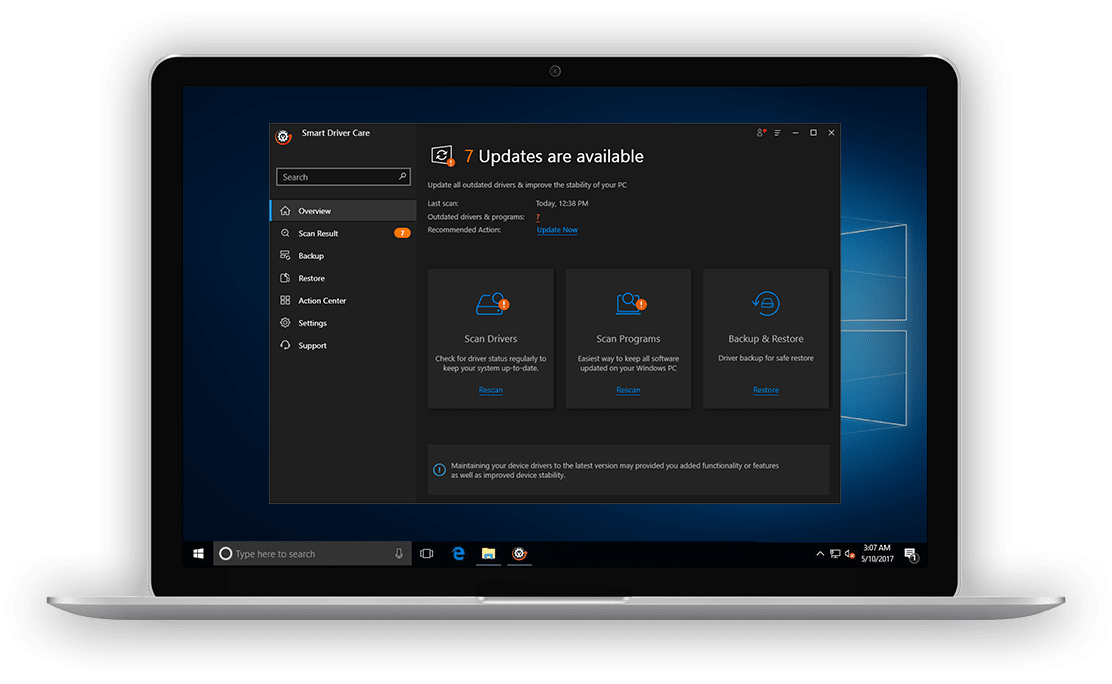This screenshot has height=684, width=1112.
Task: Click the Smart Driver Care logo icon
Action: coord(283,137)
